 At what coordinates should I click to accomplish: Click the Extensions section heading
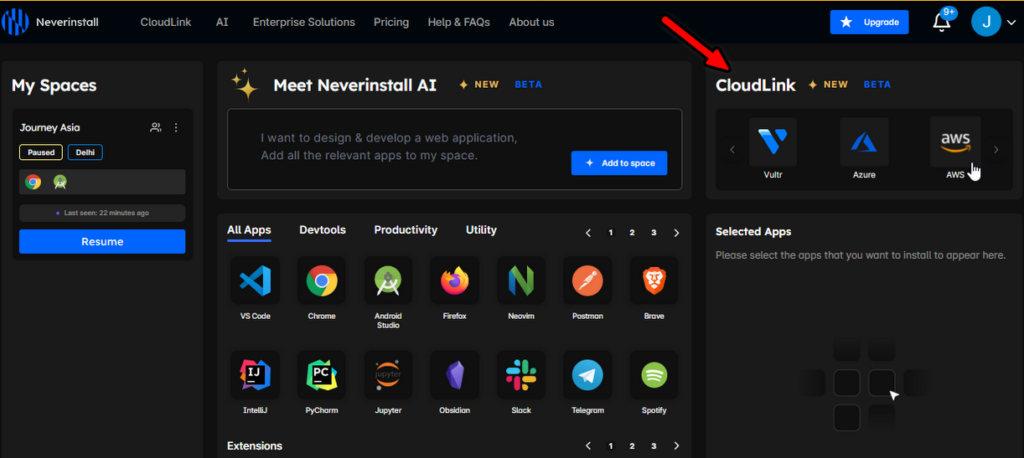(x=255, y=446)
